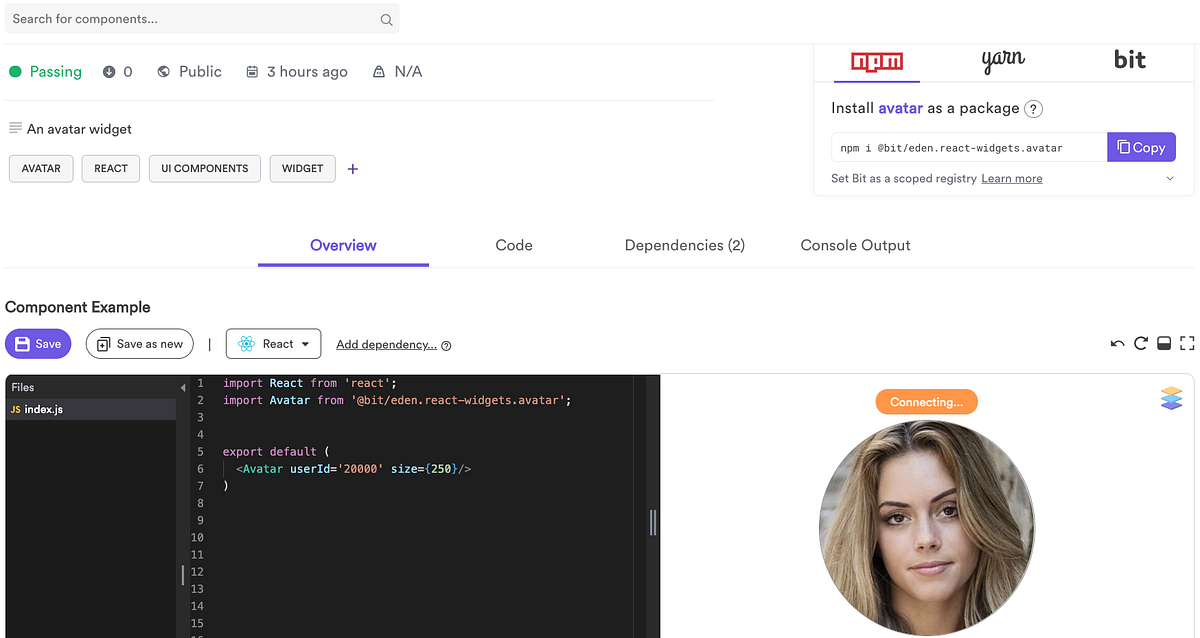Click the downloads counter badge
1200x638 pixels.
coord(120,71)
